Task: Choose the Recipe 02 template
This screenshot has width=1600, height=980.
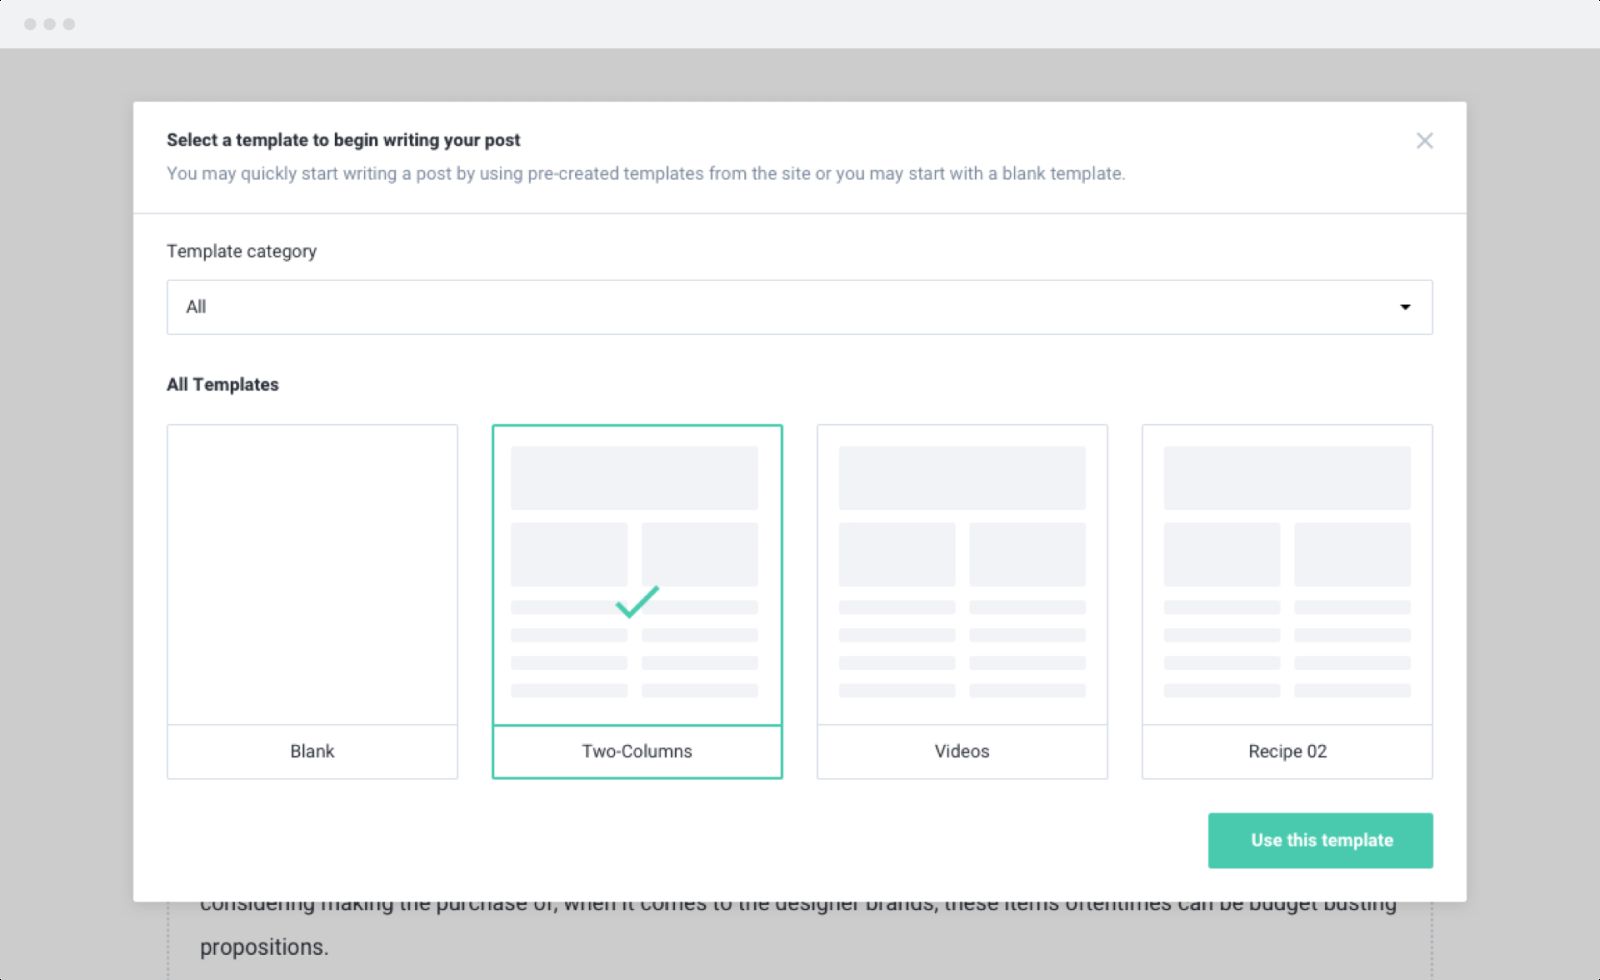Action: pos(1287,601)
